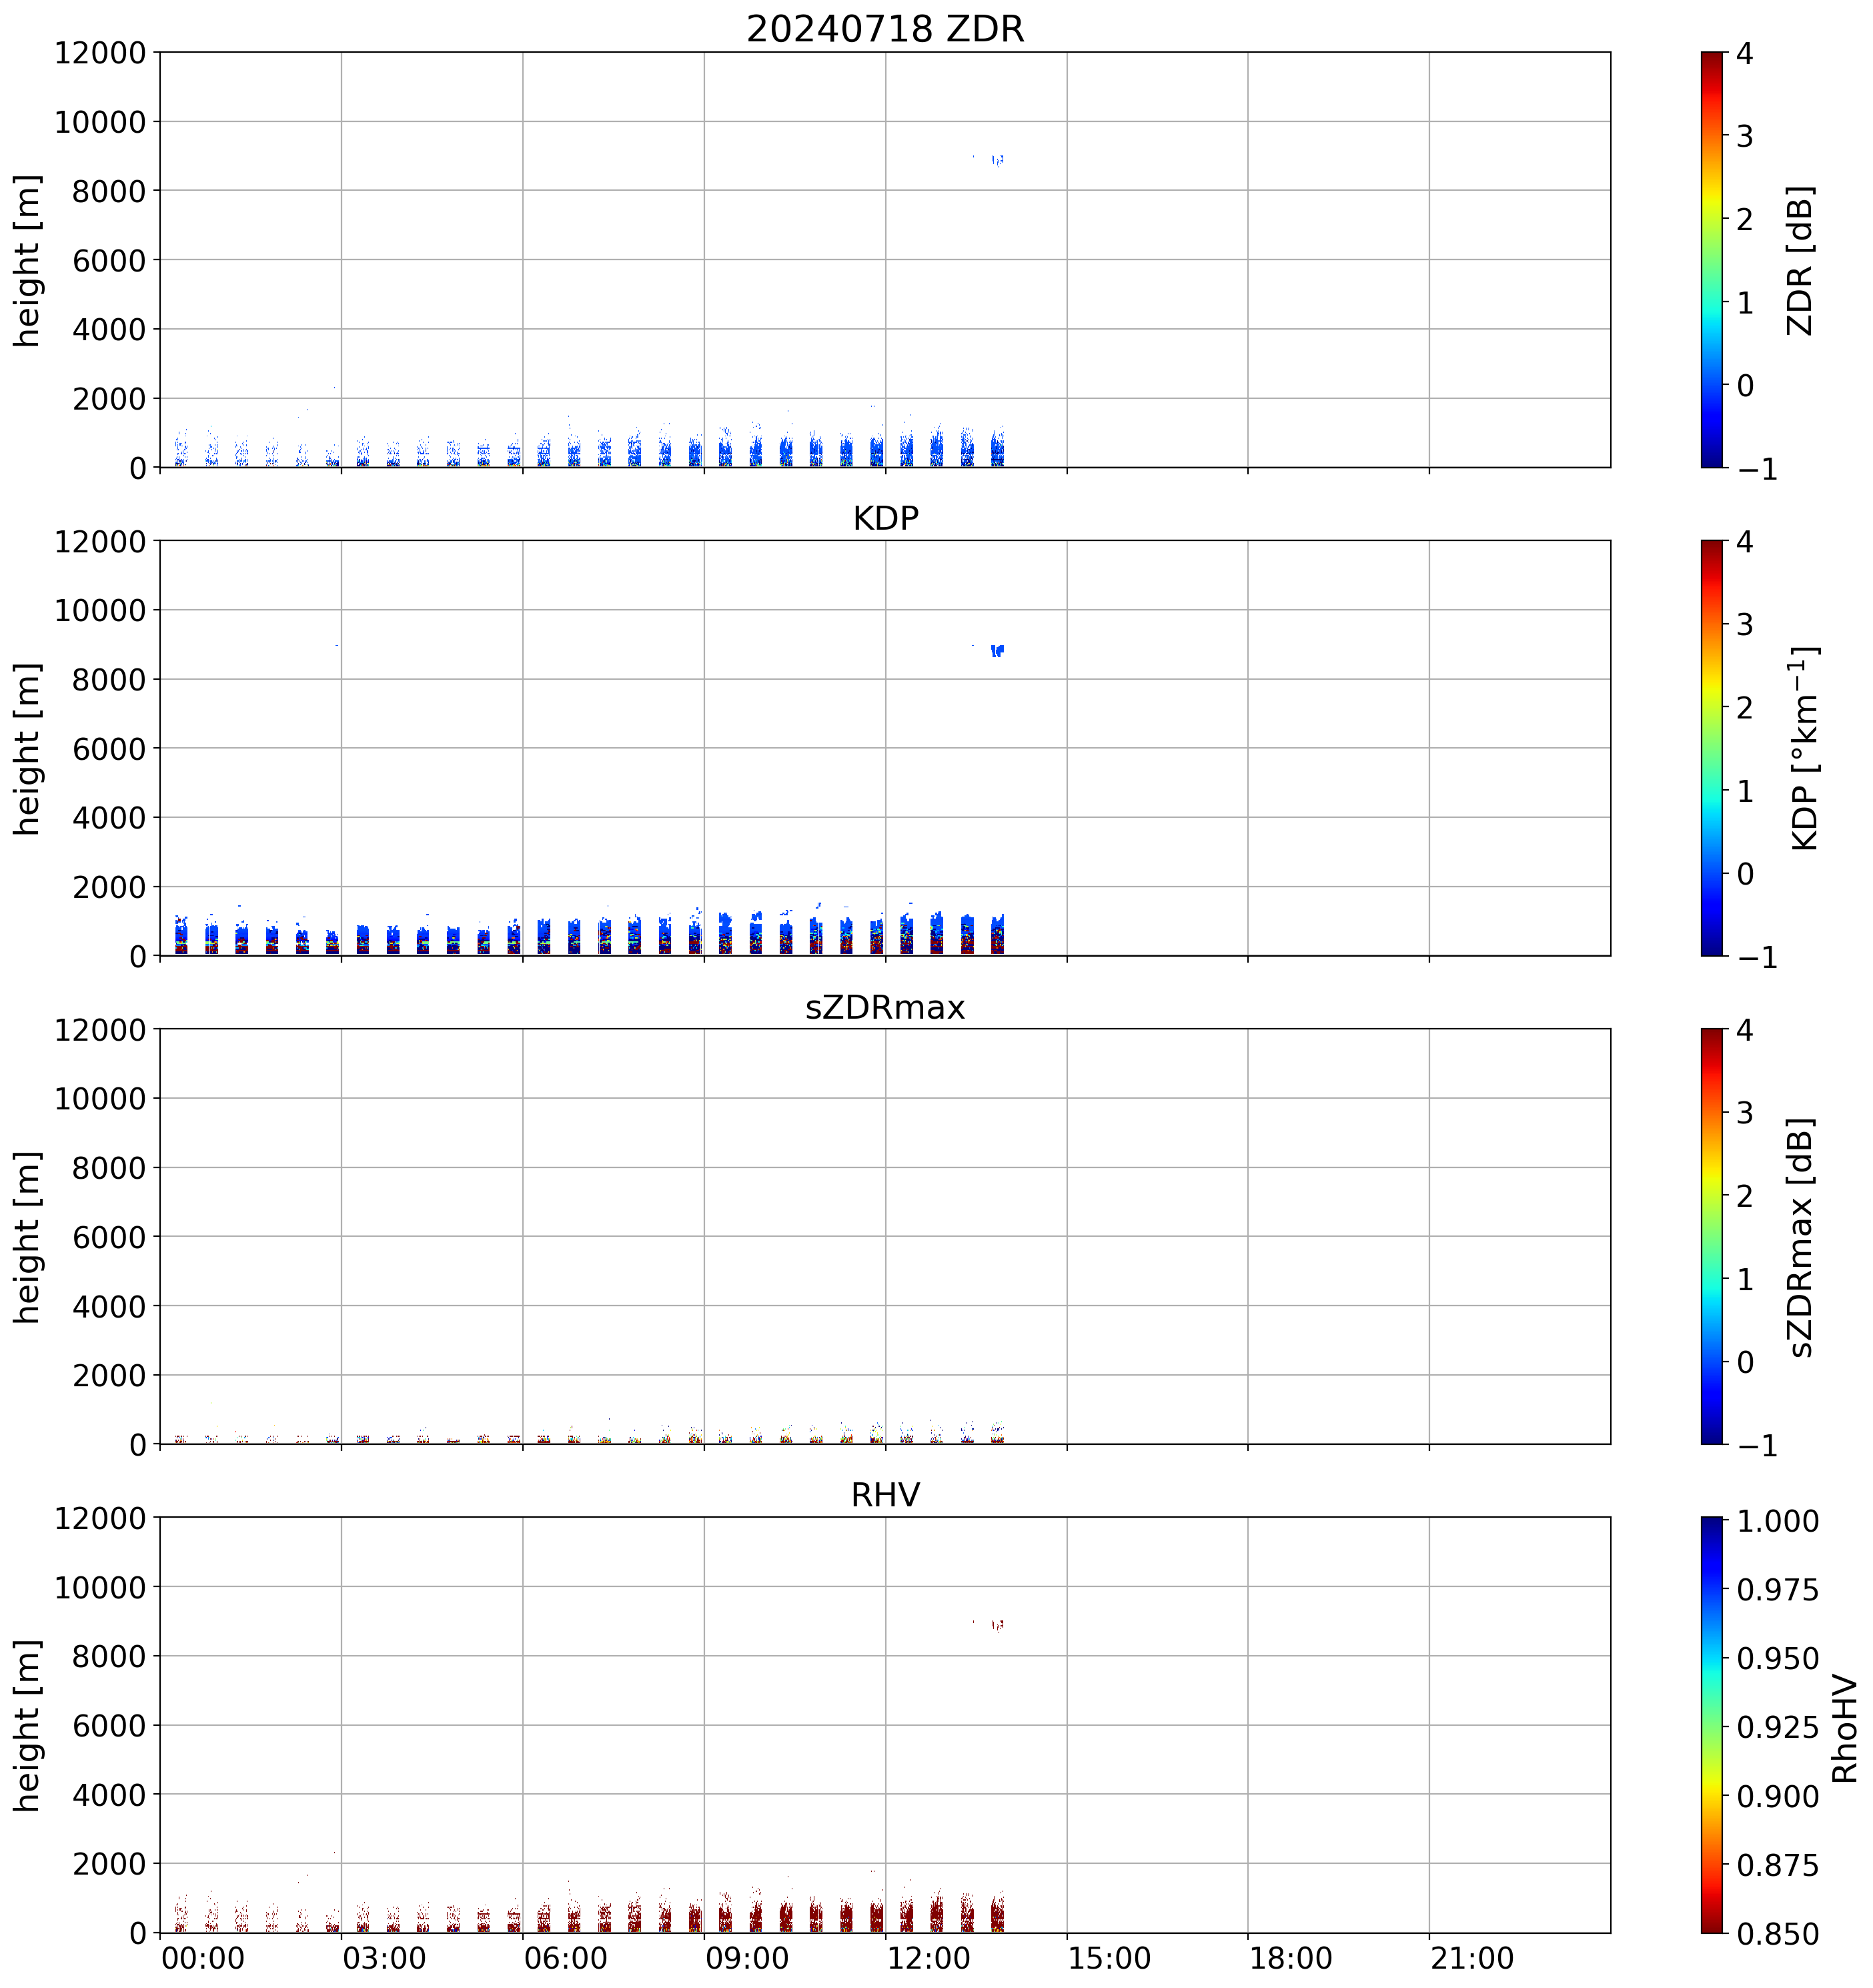This screenshot has height=1988, width=1873.
Task: Click the sZDRmax colorbar gradient
Action: [x=1711, y=1236]
